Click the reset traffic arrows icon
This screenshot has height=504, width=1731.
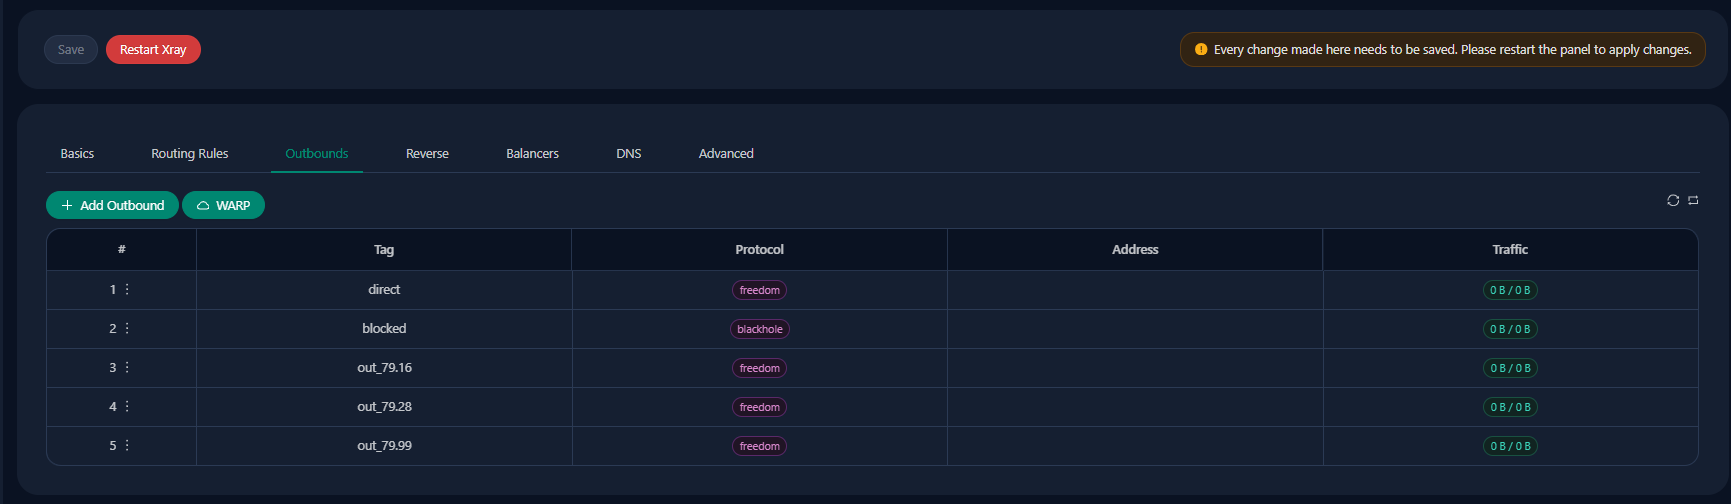pos(1693,200)
